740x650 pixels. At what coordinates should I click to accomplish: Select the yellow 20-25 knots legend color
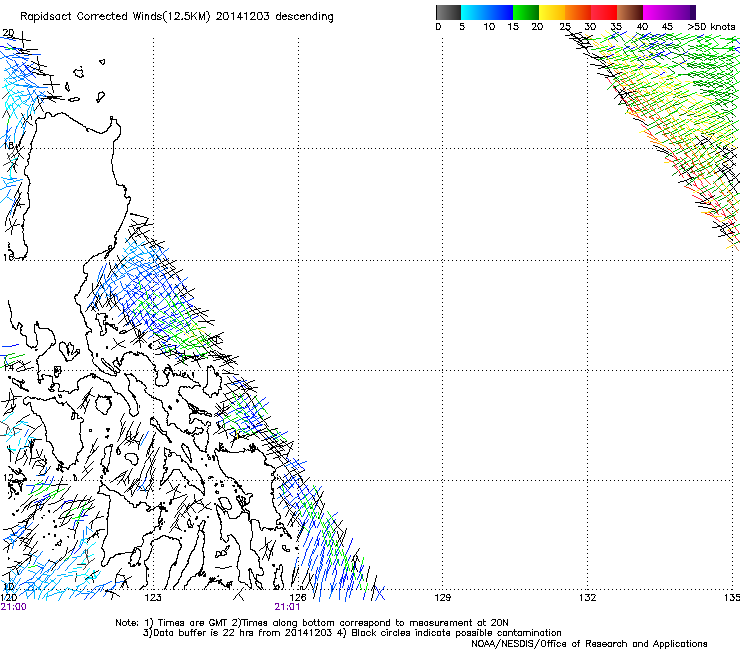point(552,12)
